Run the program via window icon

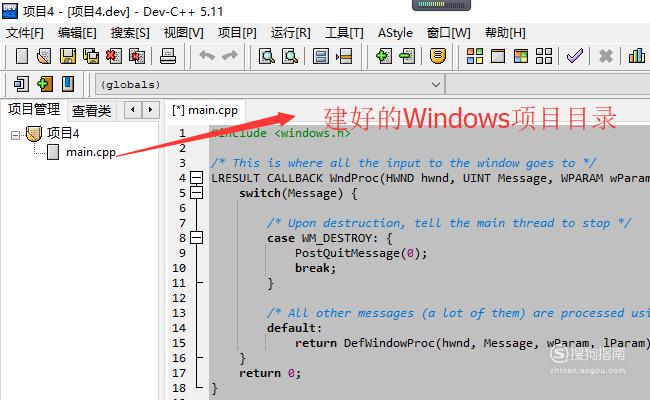click(x=498, y=56)
